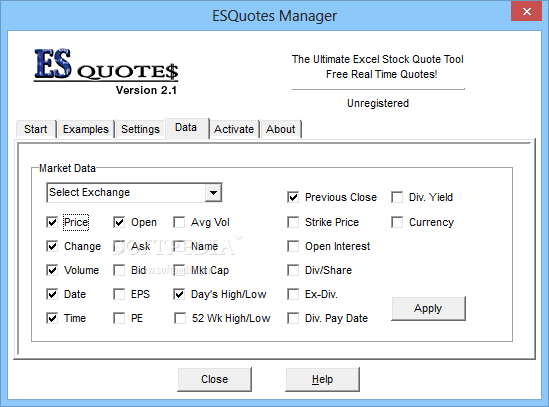This screenshot has width=549, height=407.
Task: Open the Examples tab
Action: coord(85,129)
